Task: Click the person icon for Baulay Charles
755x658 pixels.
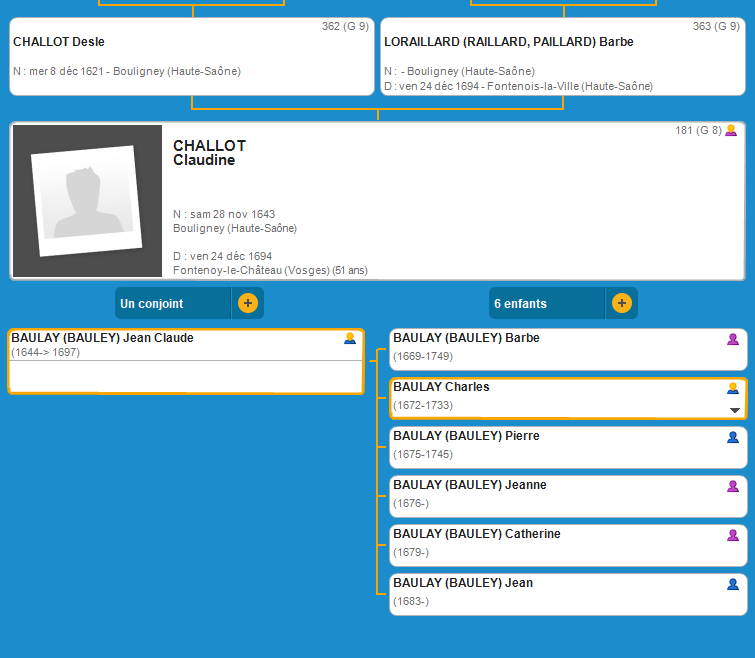Action: [733, 388]
